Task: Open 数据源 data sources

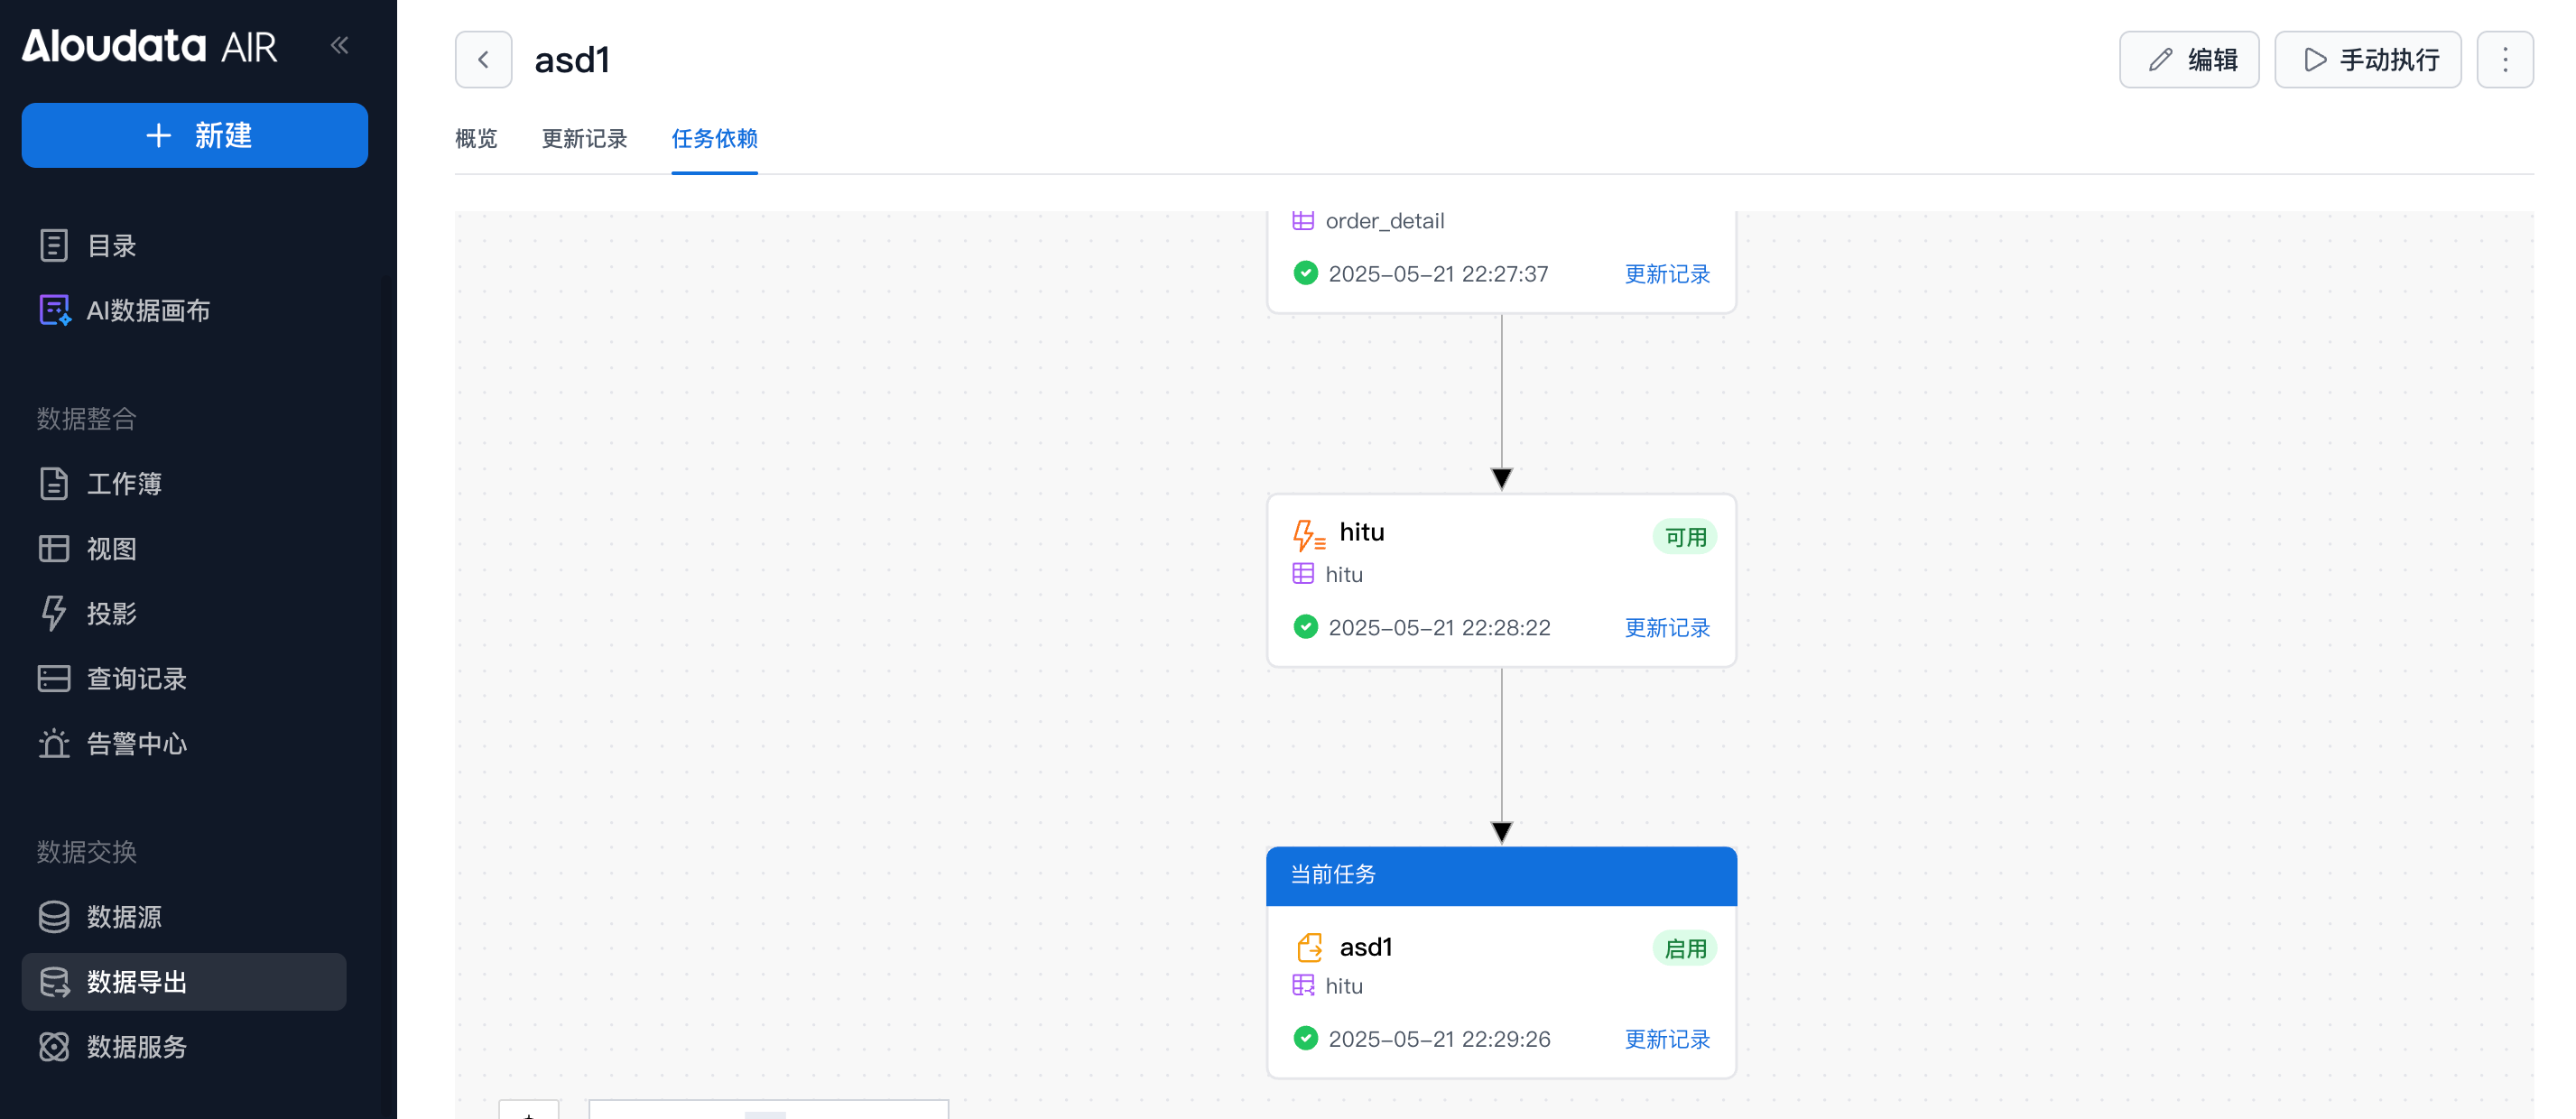Action: [123, 917]
